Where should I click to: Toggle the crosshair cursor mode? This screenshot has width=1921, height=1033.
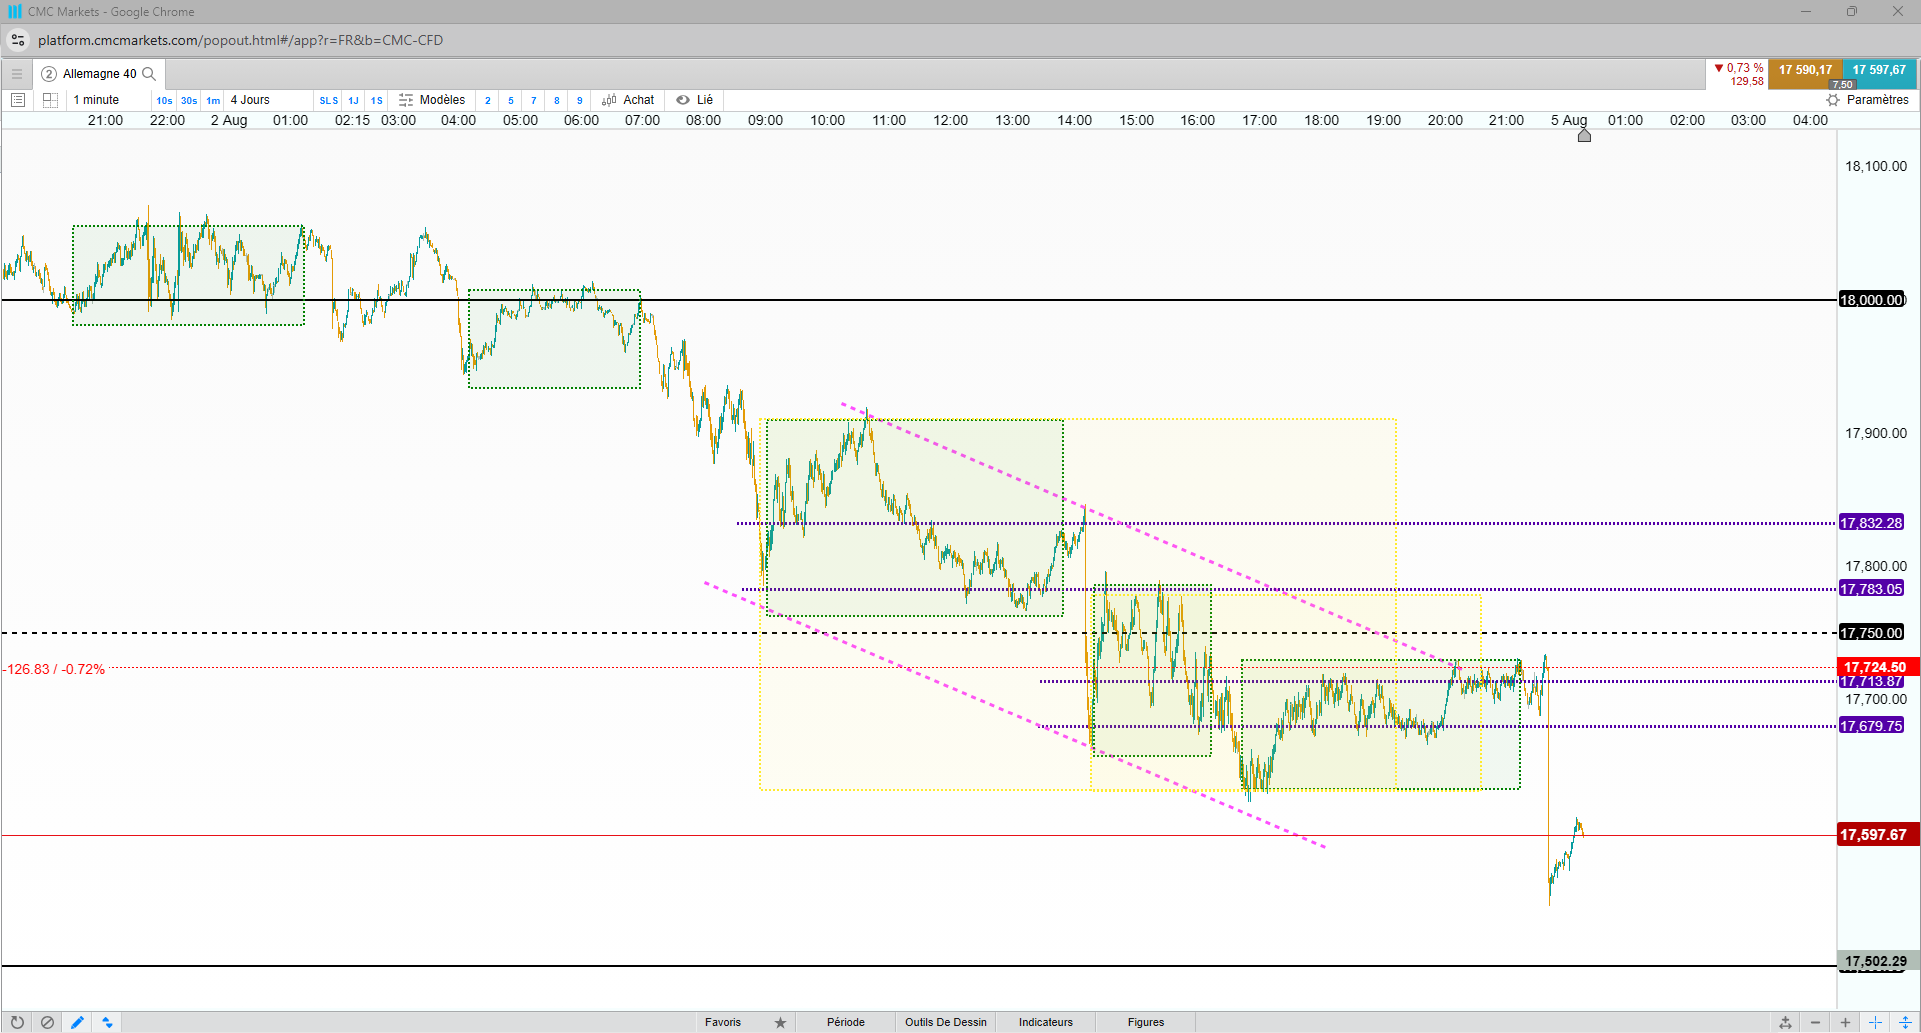click(x=1875, y=1022)
